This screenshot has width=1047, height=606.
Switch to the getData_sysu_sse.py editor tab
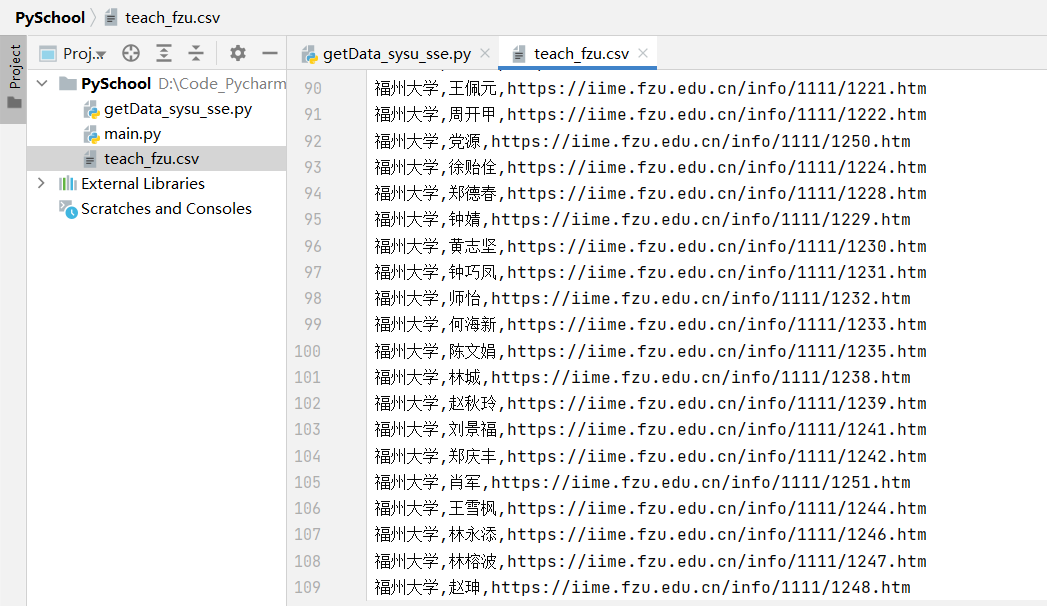tap(397, 53)
